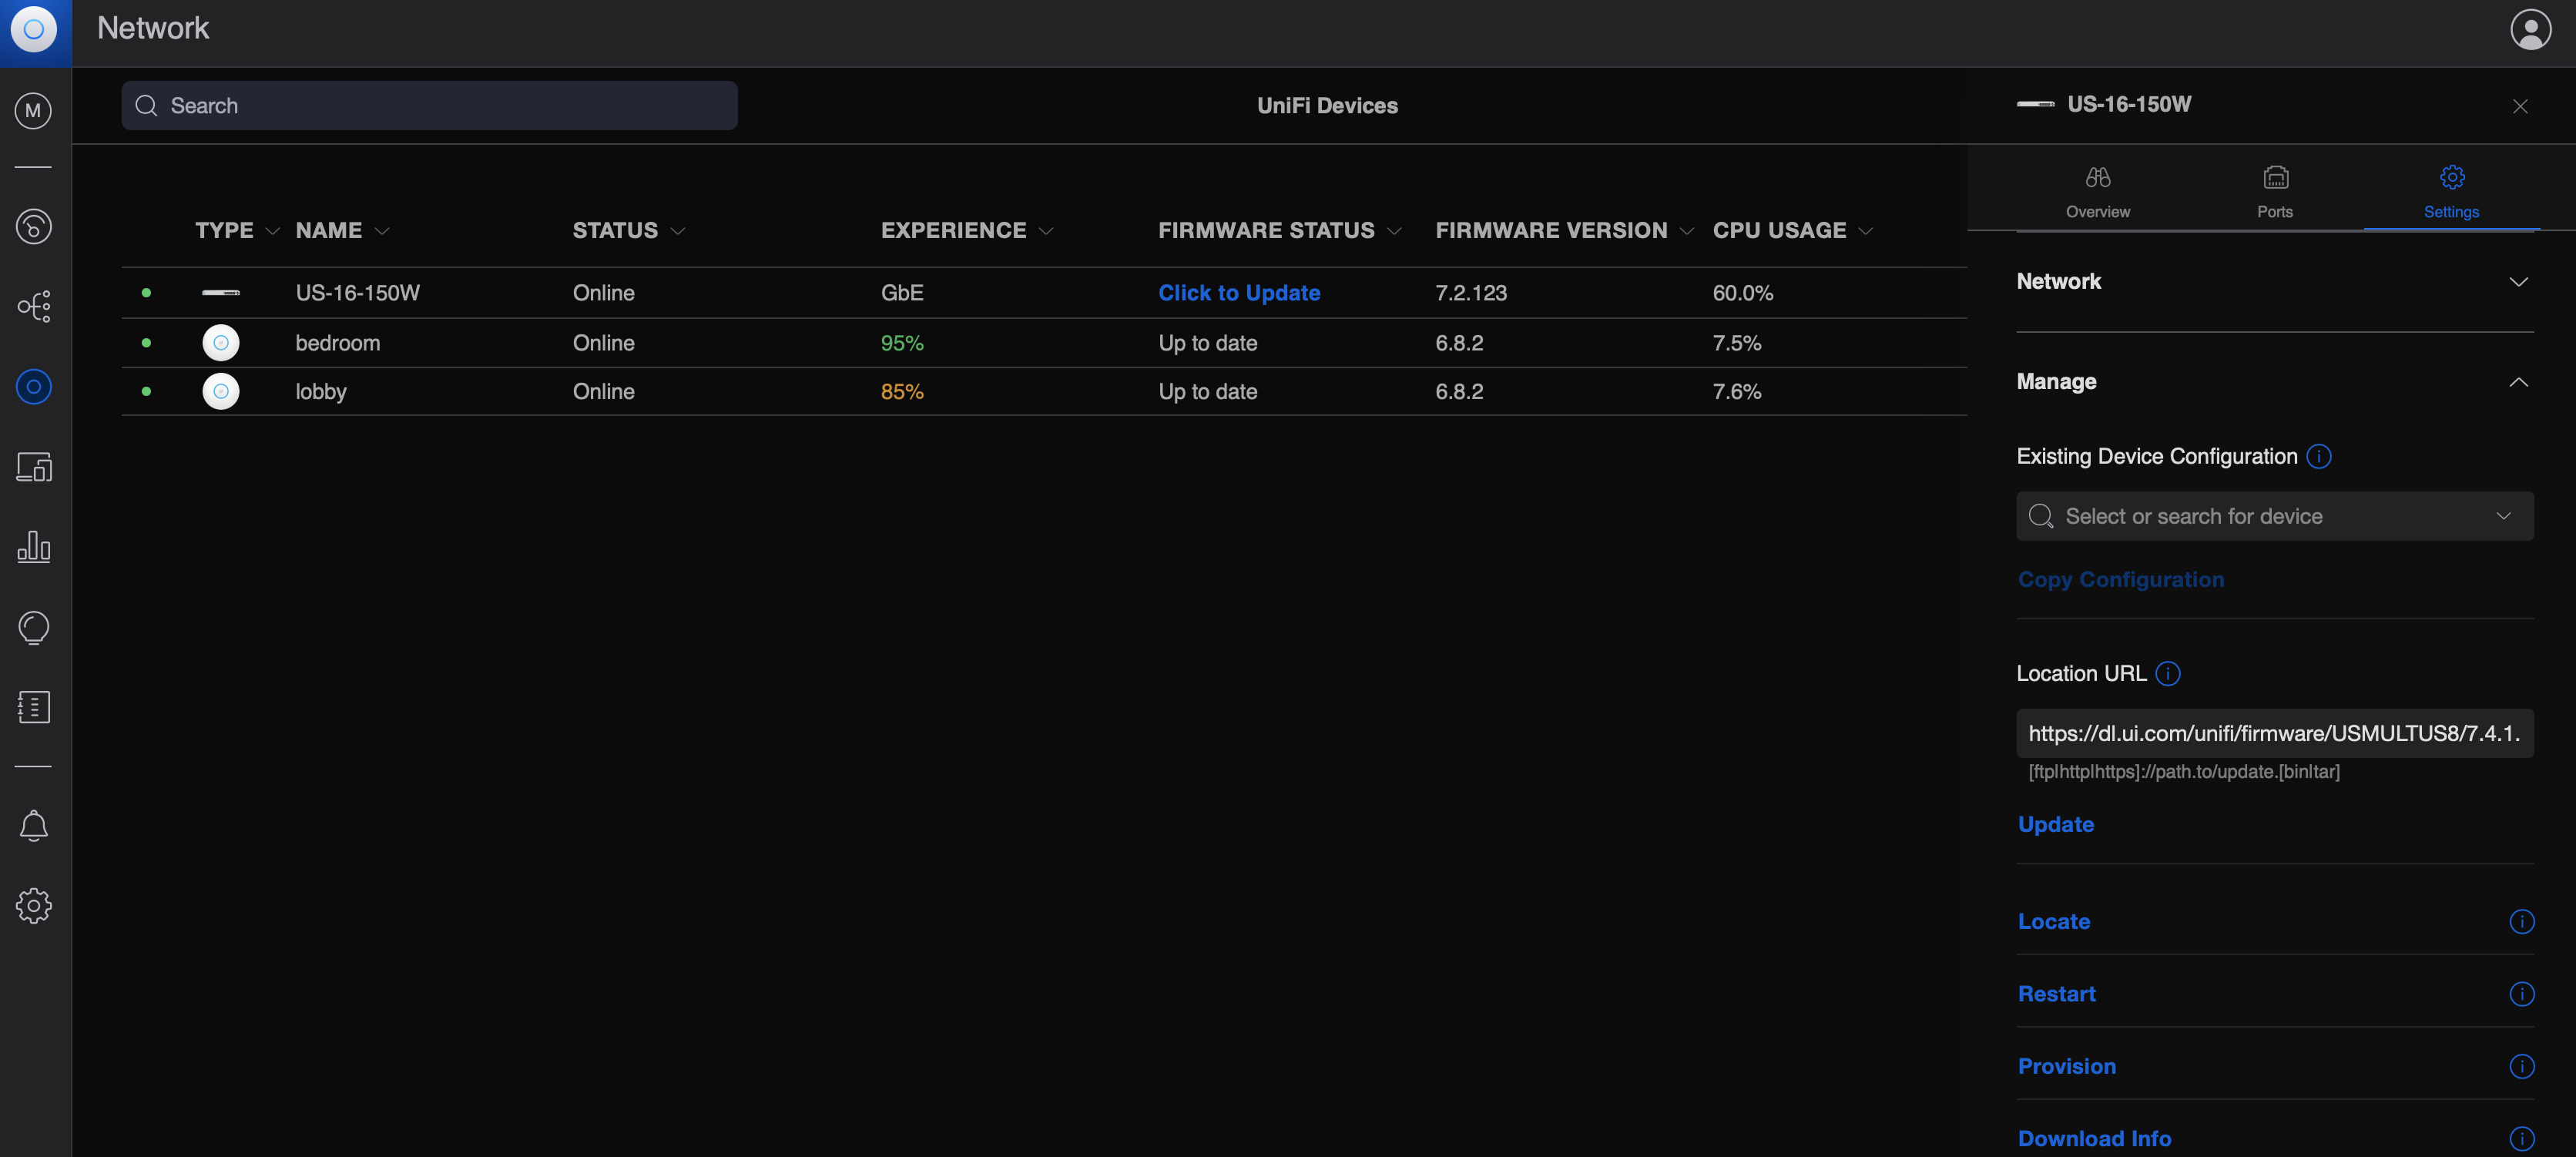2576x1157 pixels.
Task: Click the GbE experience cell
Action: point(901,293)
